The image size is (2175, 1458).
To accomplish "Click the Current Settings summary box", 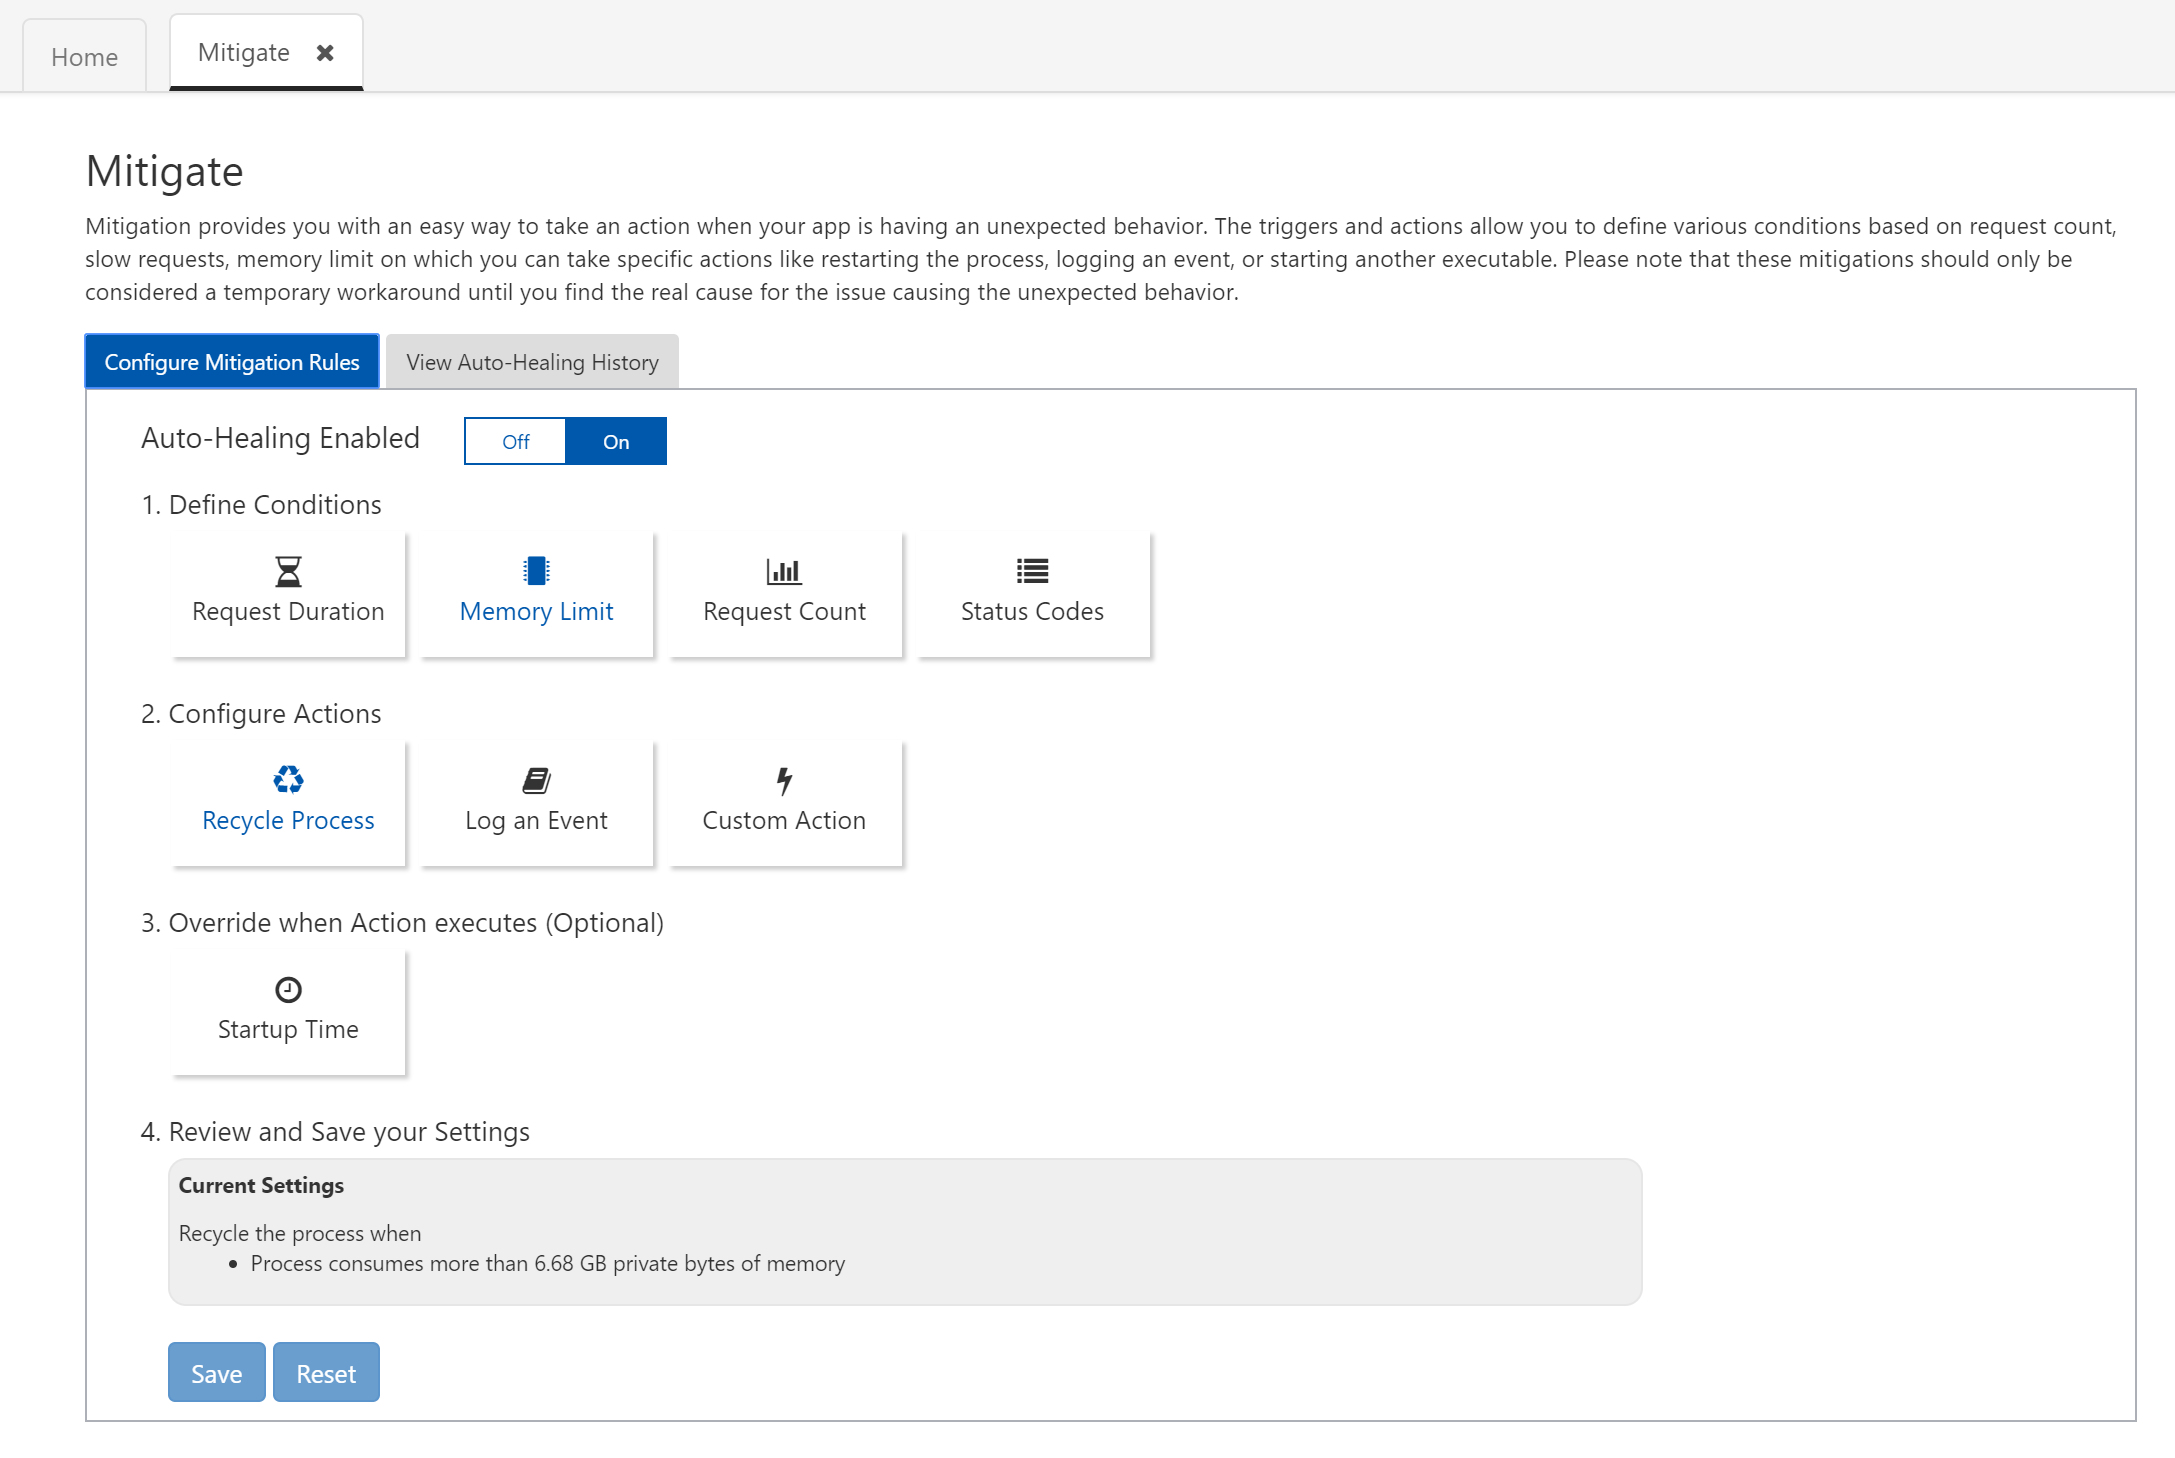I will click(904, 1232).
